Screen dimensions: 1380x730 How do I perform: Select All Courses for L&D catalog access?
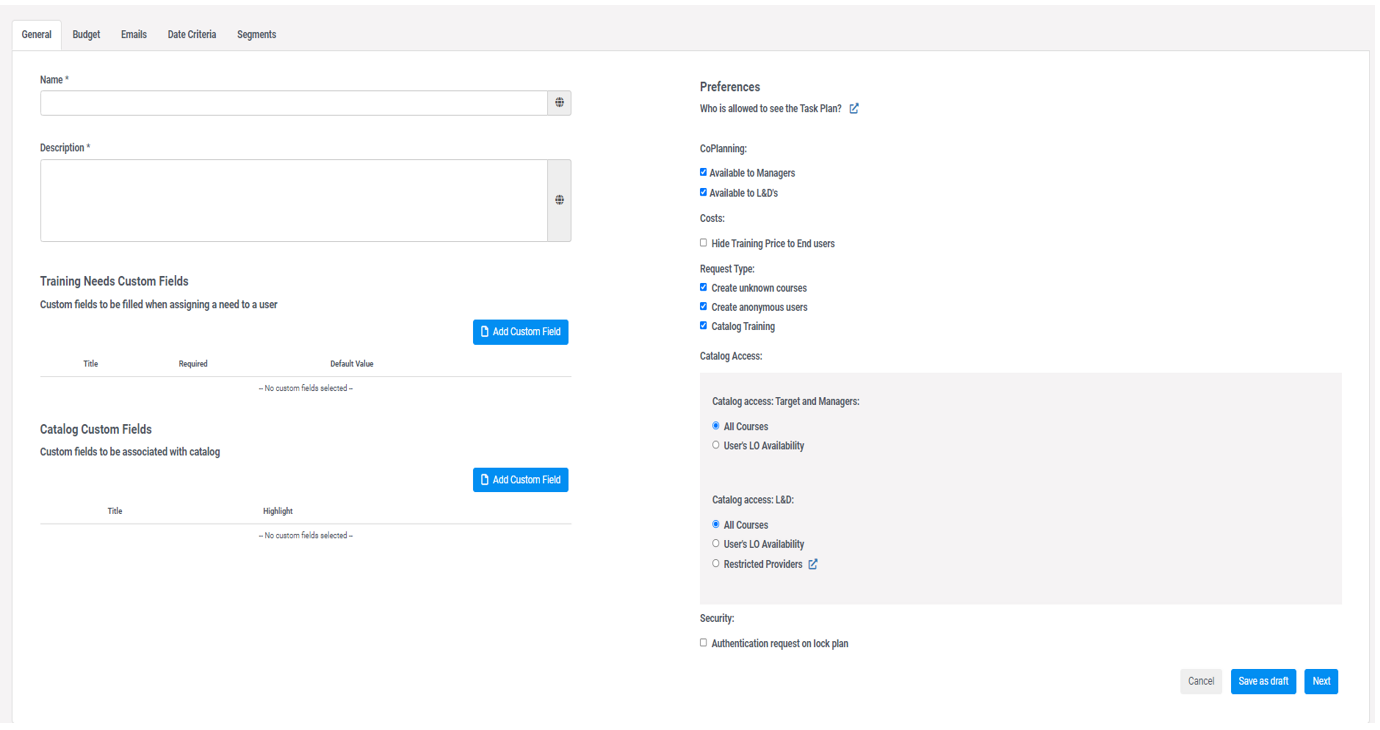tap(716, 524)
